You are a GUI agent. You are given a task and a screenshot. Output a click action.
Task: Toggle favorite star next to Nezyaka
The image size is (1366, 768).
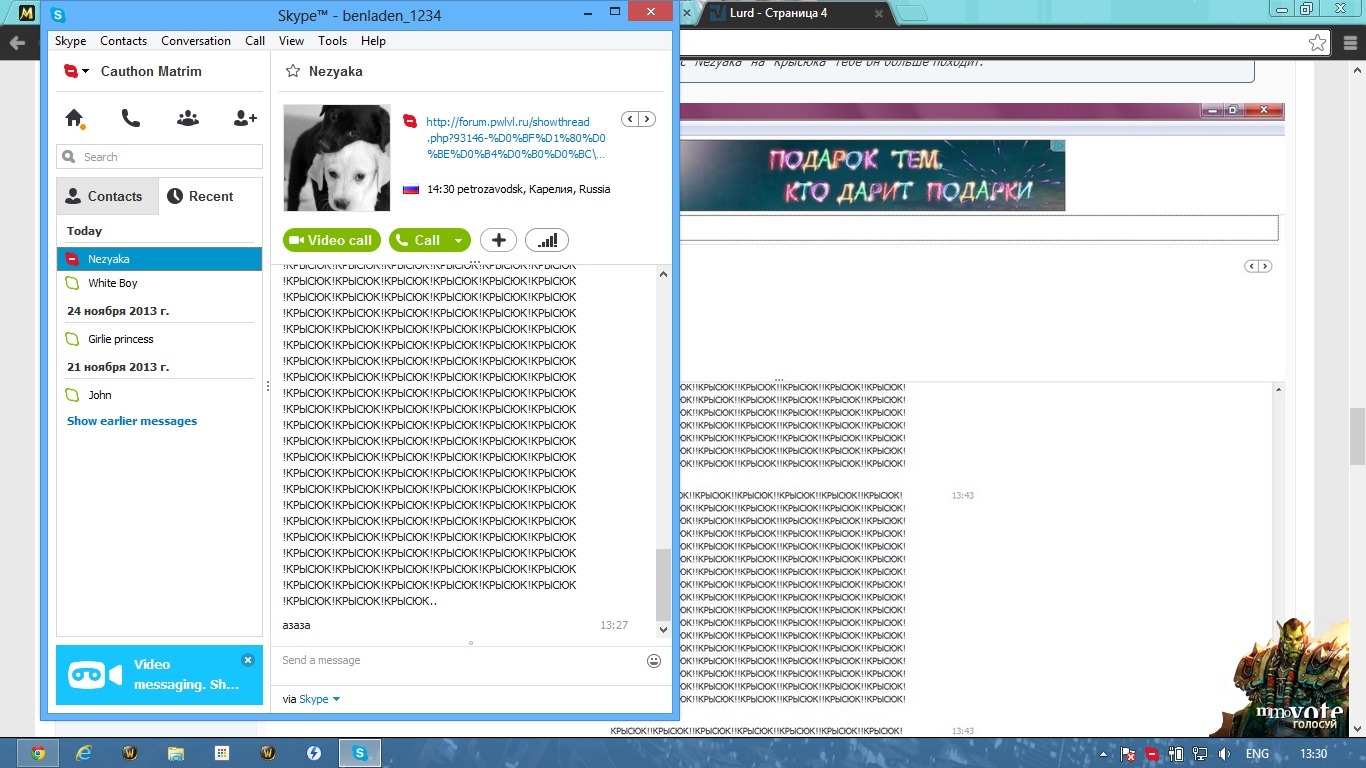coord(293,71)
